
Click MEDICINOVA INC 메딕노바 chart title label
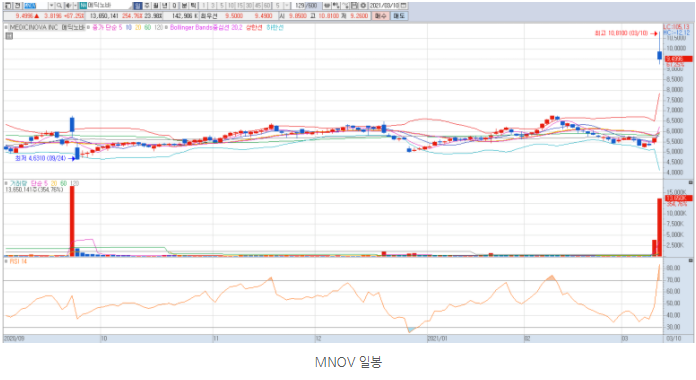47,28
